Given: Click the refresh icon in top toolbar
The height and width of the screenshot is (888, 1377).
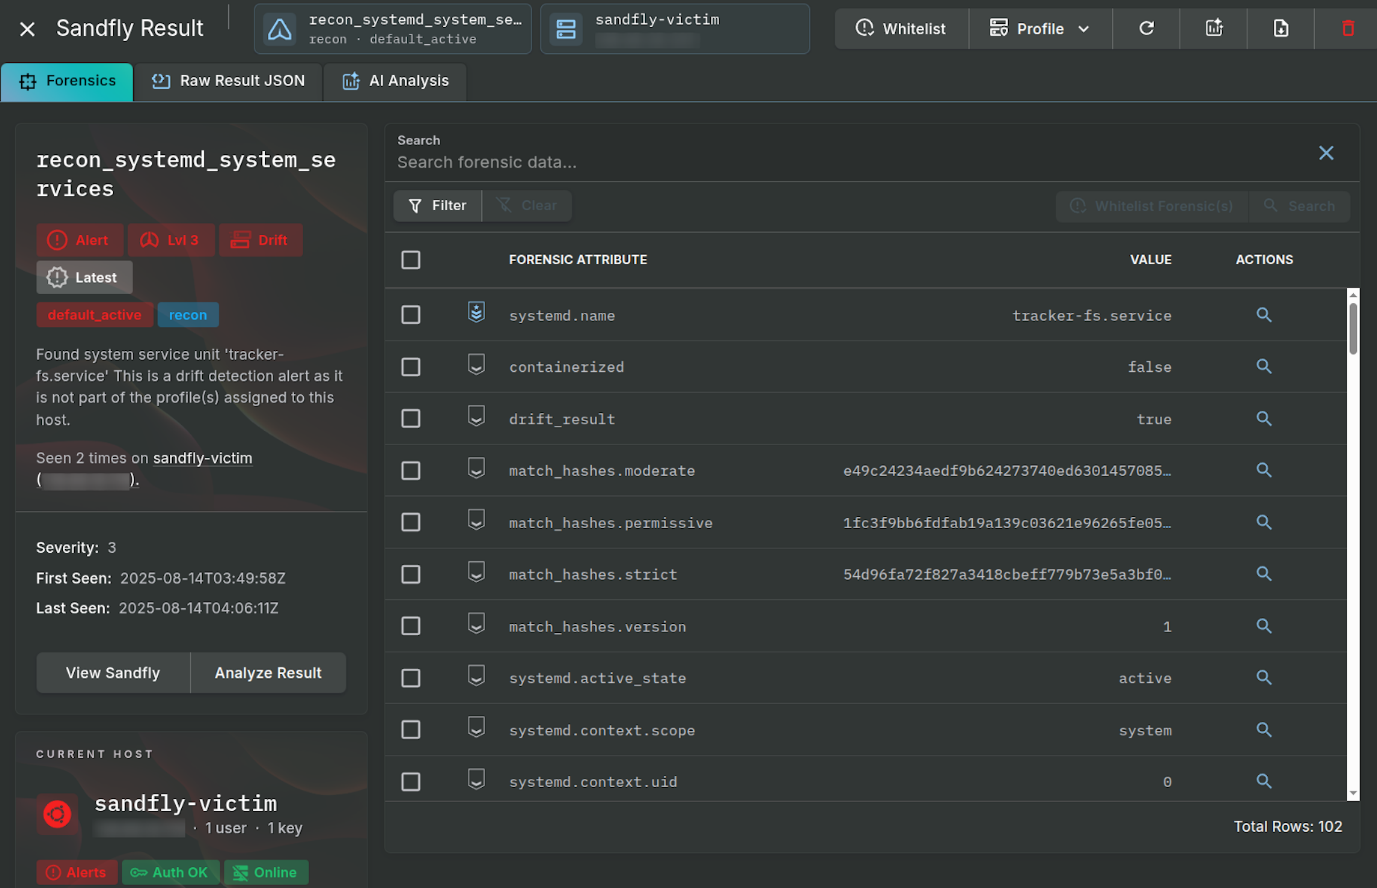Looking at the screenshot, I should click(x=1146, y=28).
